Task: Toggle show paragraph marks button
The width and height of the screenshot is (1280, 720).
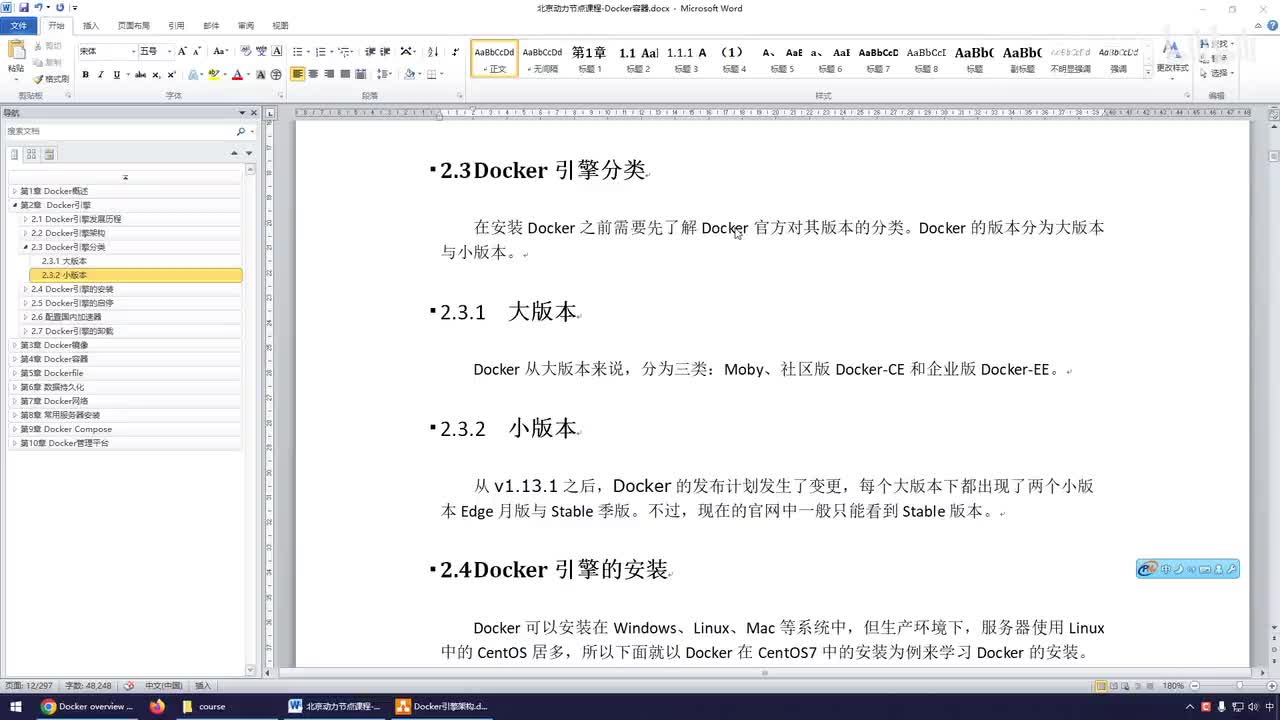Action: click(x=456, y=51)
